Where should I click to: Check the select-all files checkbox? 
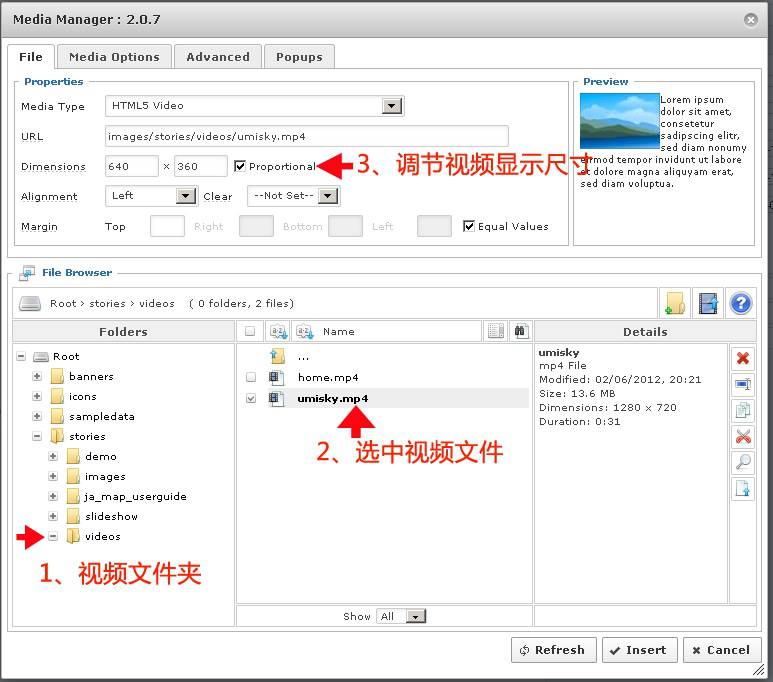tap(250, 331)
